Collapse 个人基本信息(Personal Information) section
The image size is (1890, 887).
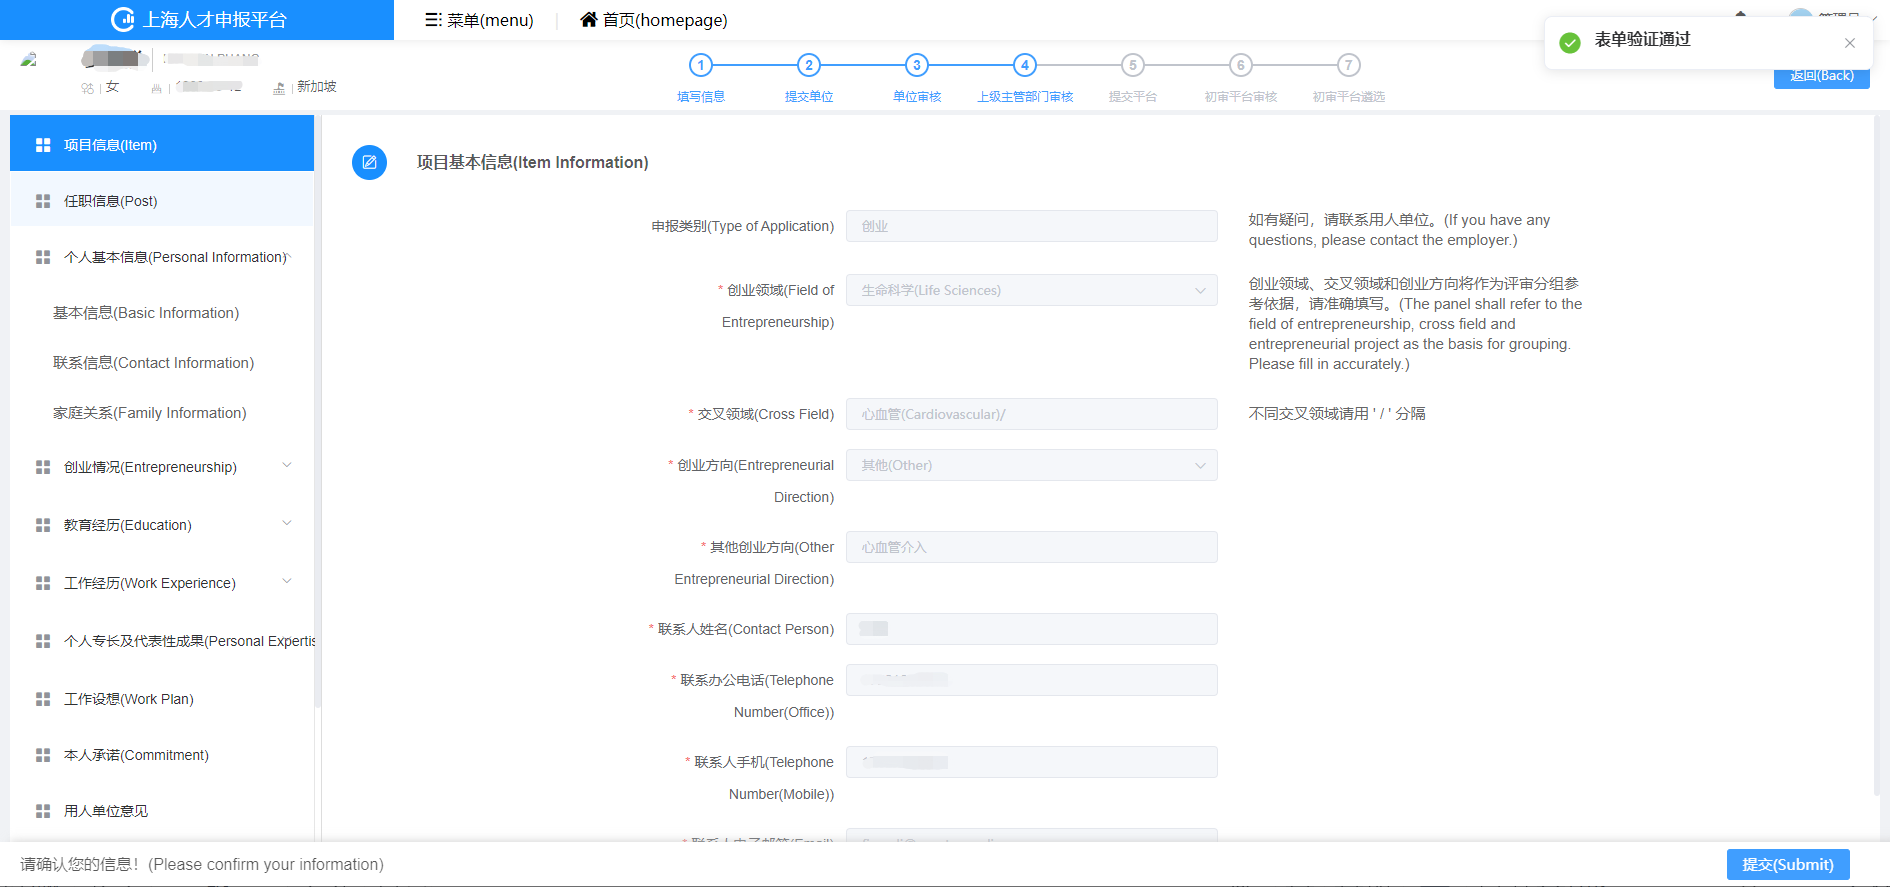pyautogui.click(x=162, y=257)
